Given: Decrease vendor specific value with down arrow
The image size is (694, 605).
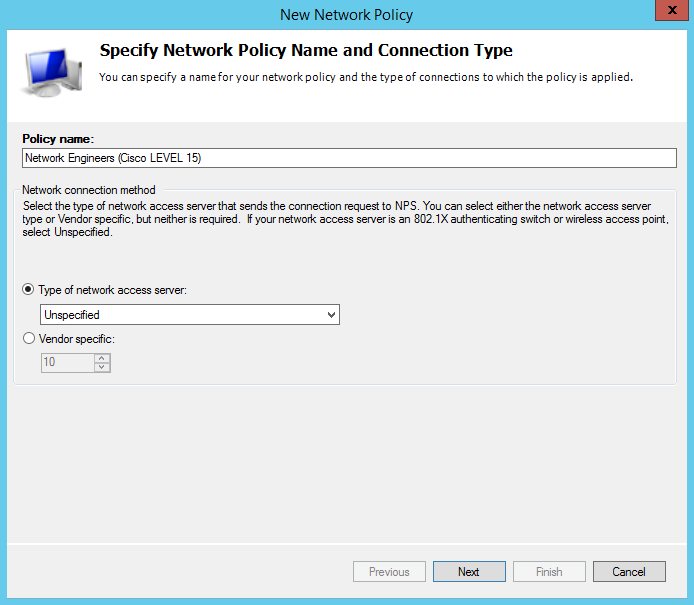Looking at the screenshot, I should pos(100,367).
